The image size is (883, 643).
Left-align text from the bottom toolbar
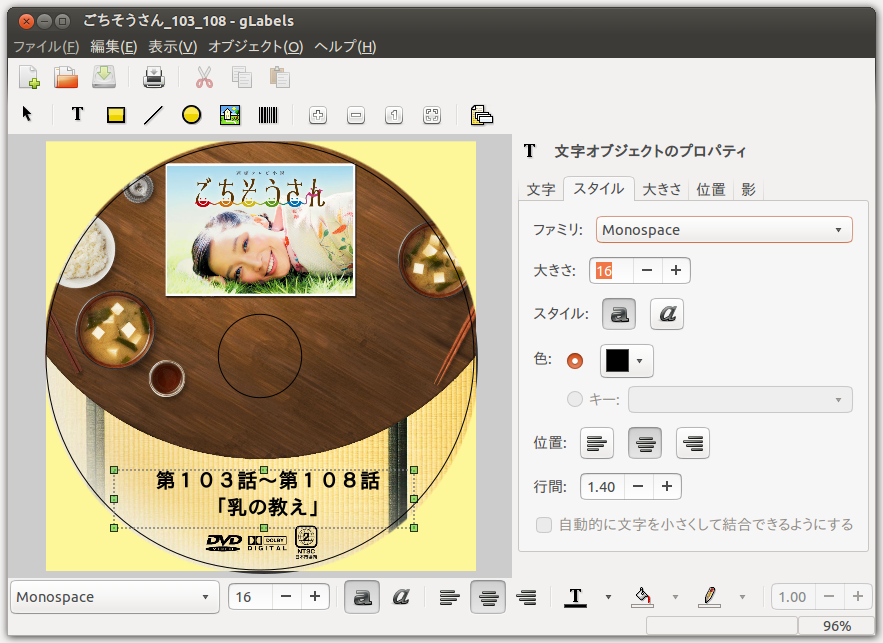pyautogui.click(x=449, y=597)
